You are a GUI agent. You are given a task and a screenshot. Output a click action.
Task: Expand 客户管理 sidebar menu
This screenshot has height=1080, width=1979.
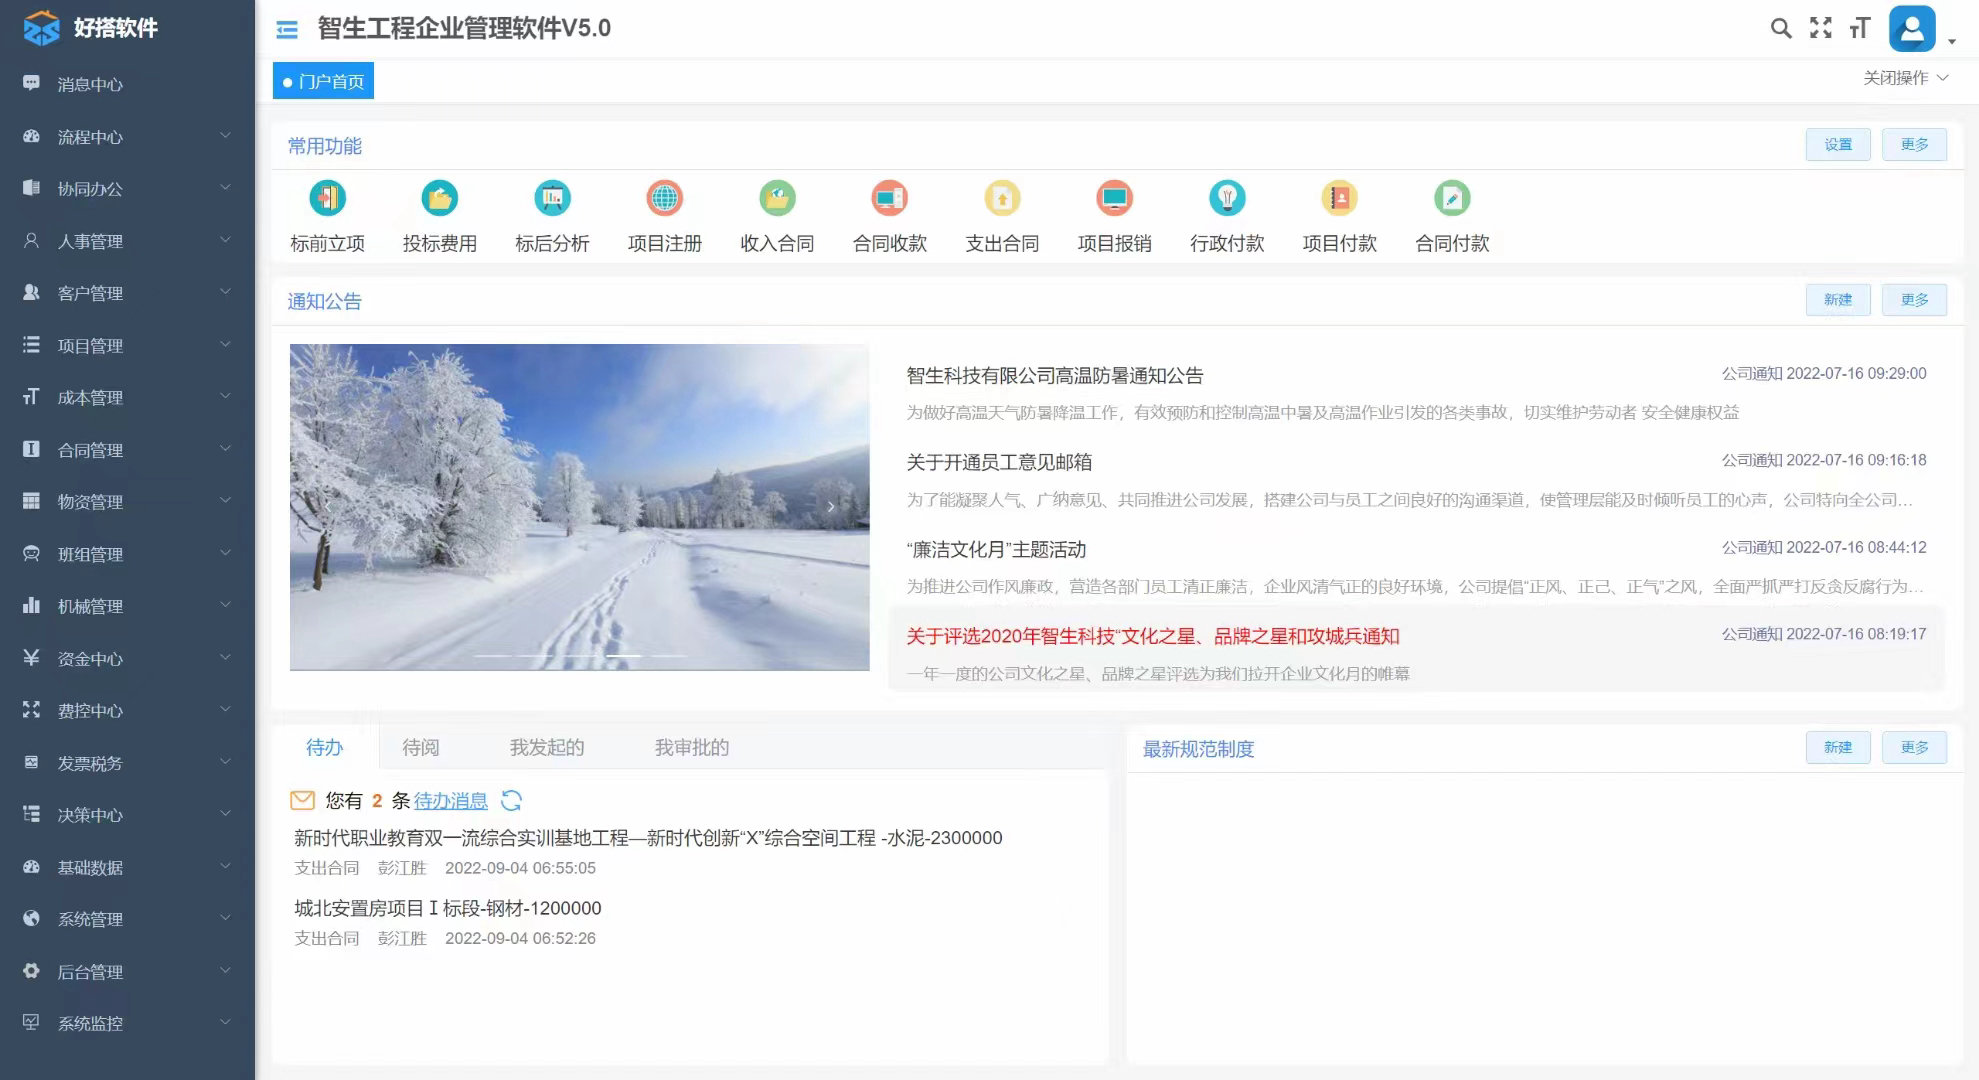pos(127,293)
